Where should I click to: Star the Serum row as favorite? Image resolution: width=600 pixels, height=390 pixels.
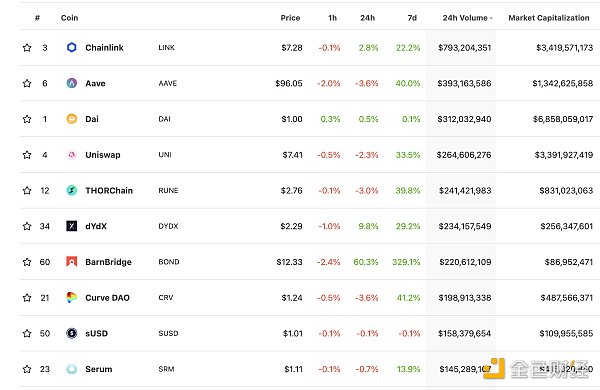click(x=27, y=369)
